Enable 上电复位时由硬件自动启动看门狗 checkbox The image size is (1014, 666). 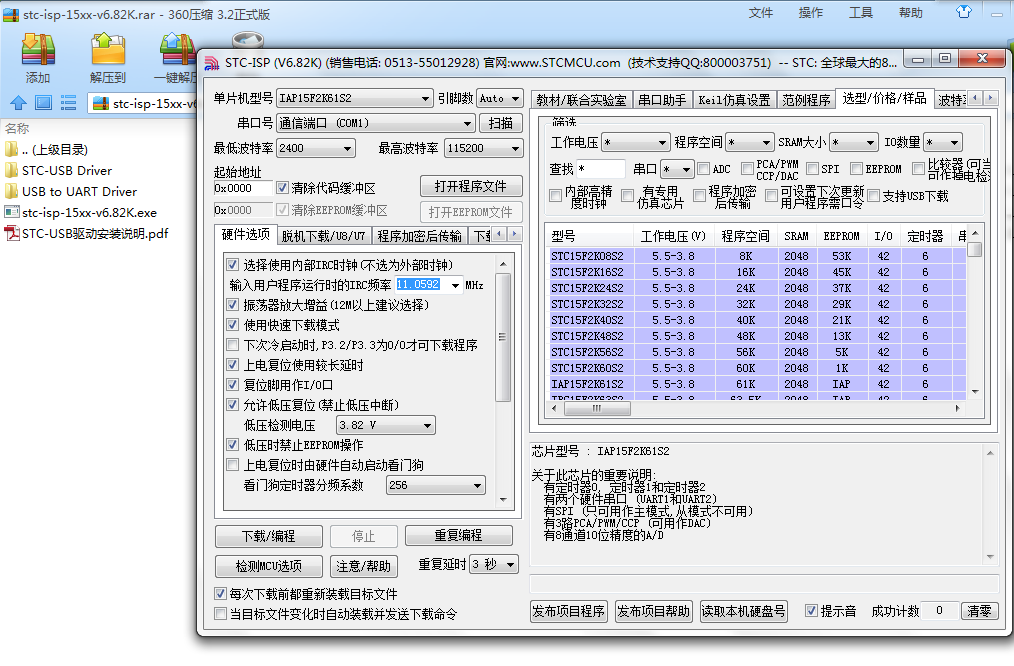(x=233, y=465)
